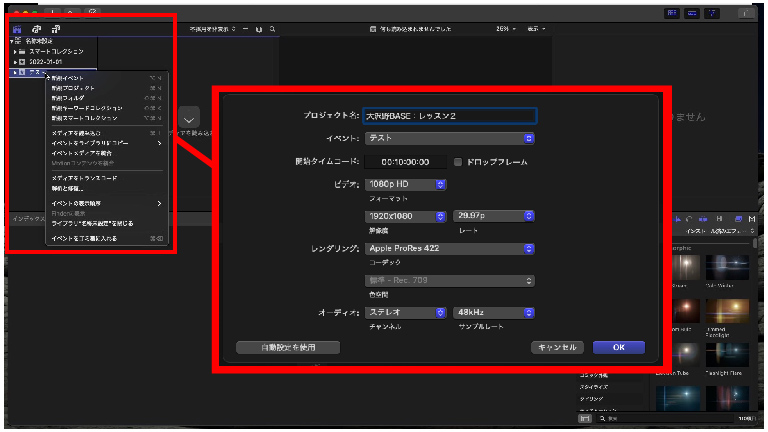Toggle the timeline visibility button at top right
This screenshot has width=768, height=432.
[x=692, y=13]
